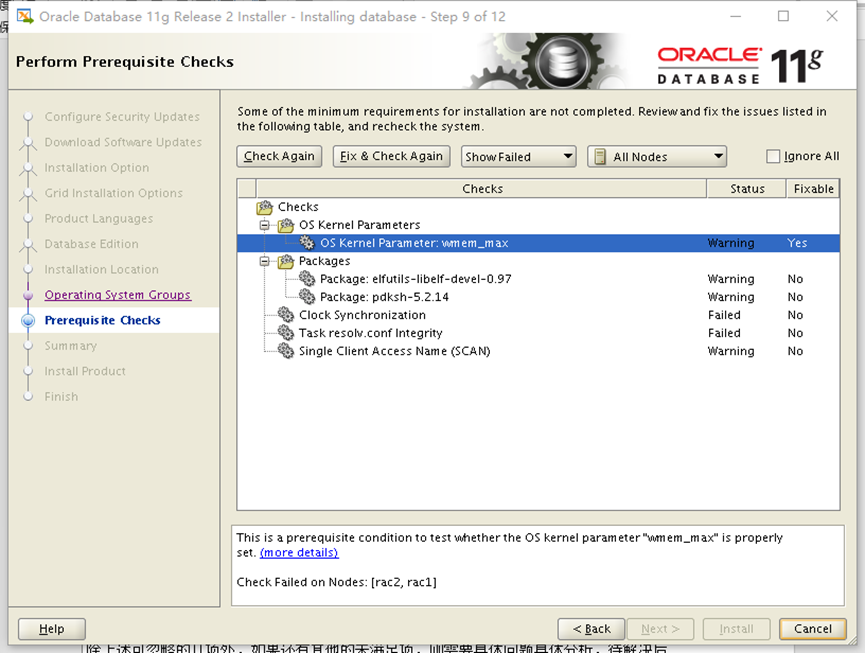Click the Packages folder icon
Image resolution: width=865 pixels, height=653 pixels.
(x=286, y=261)
